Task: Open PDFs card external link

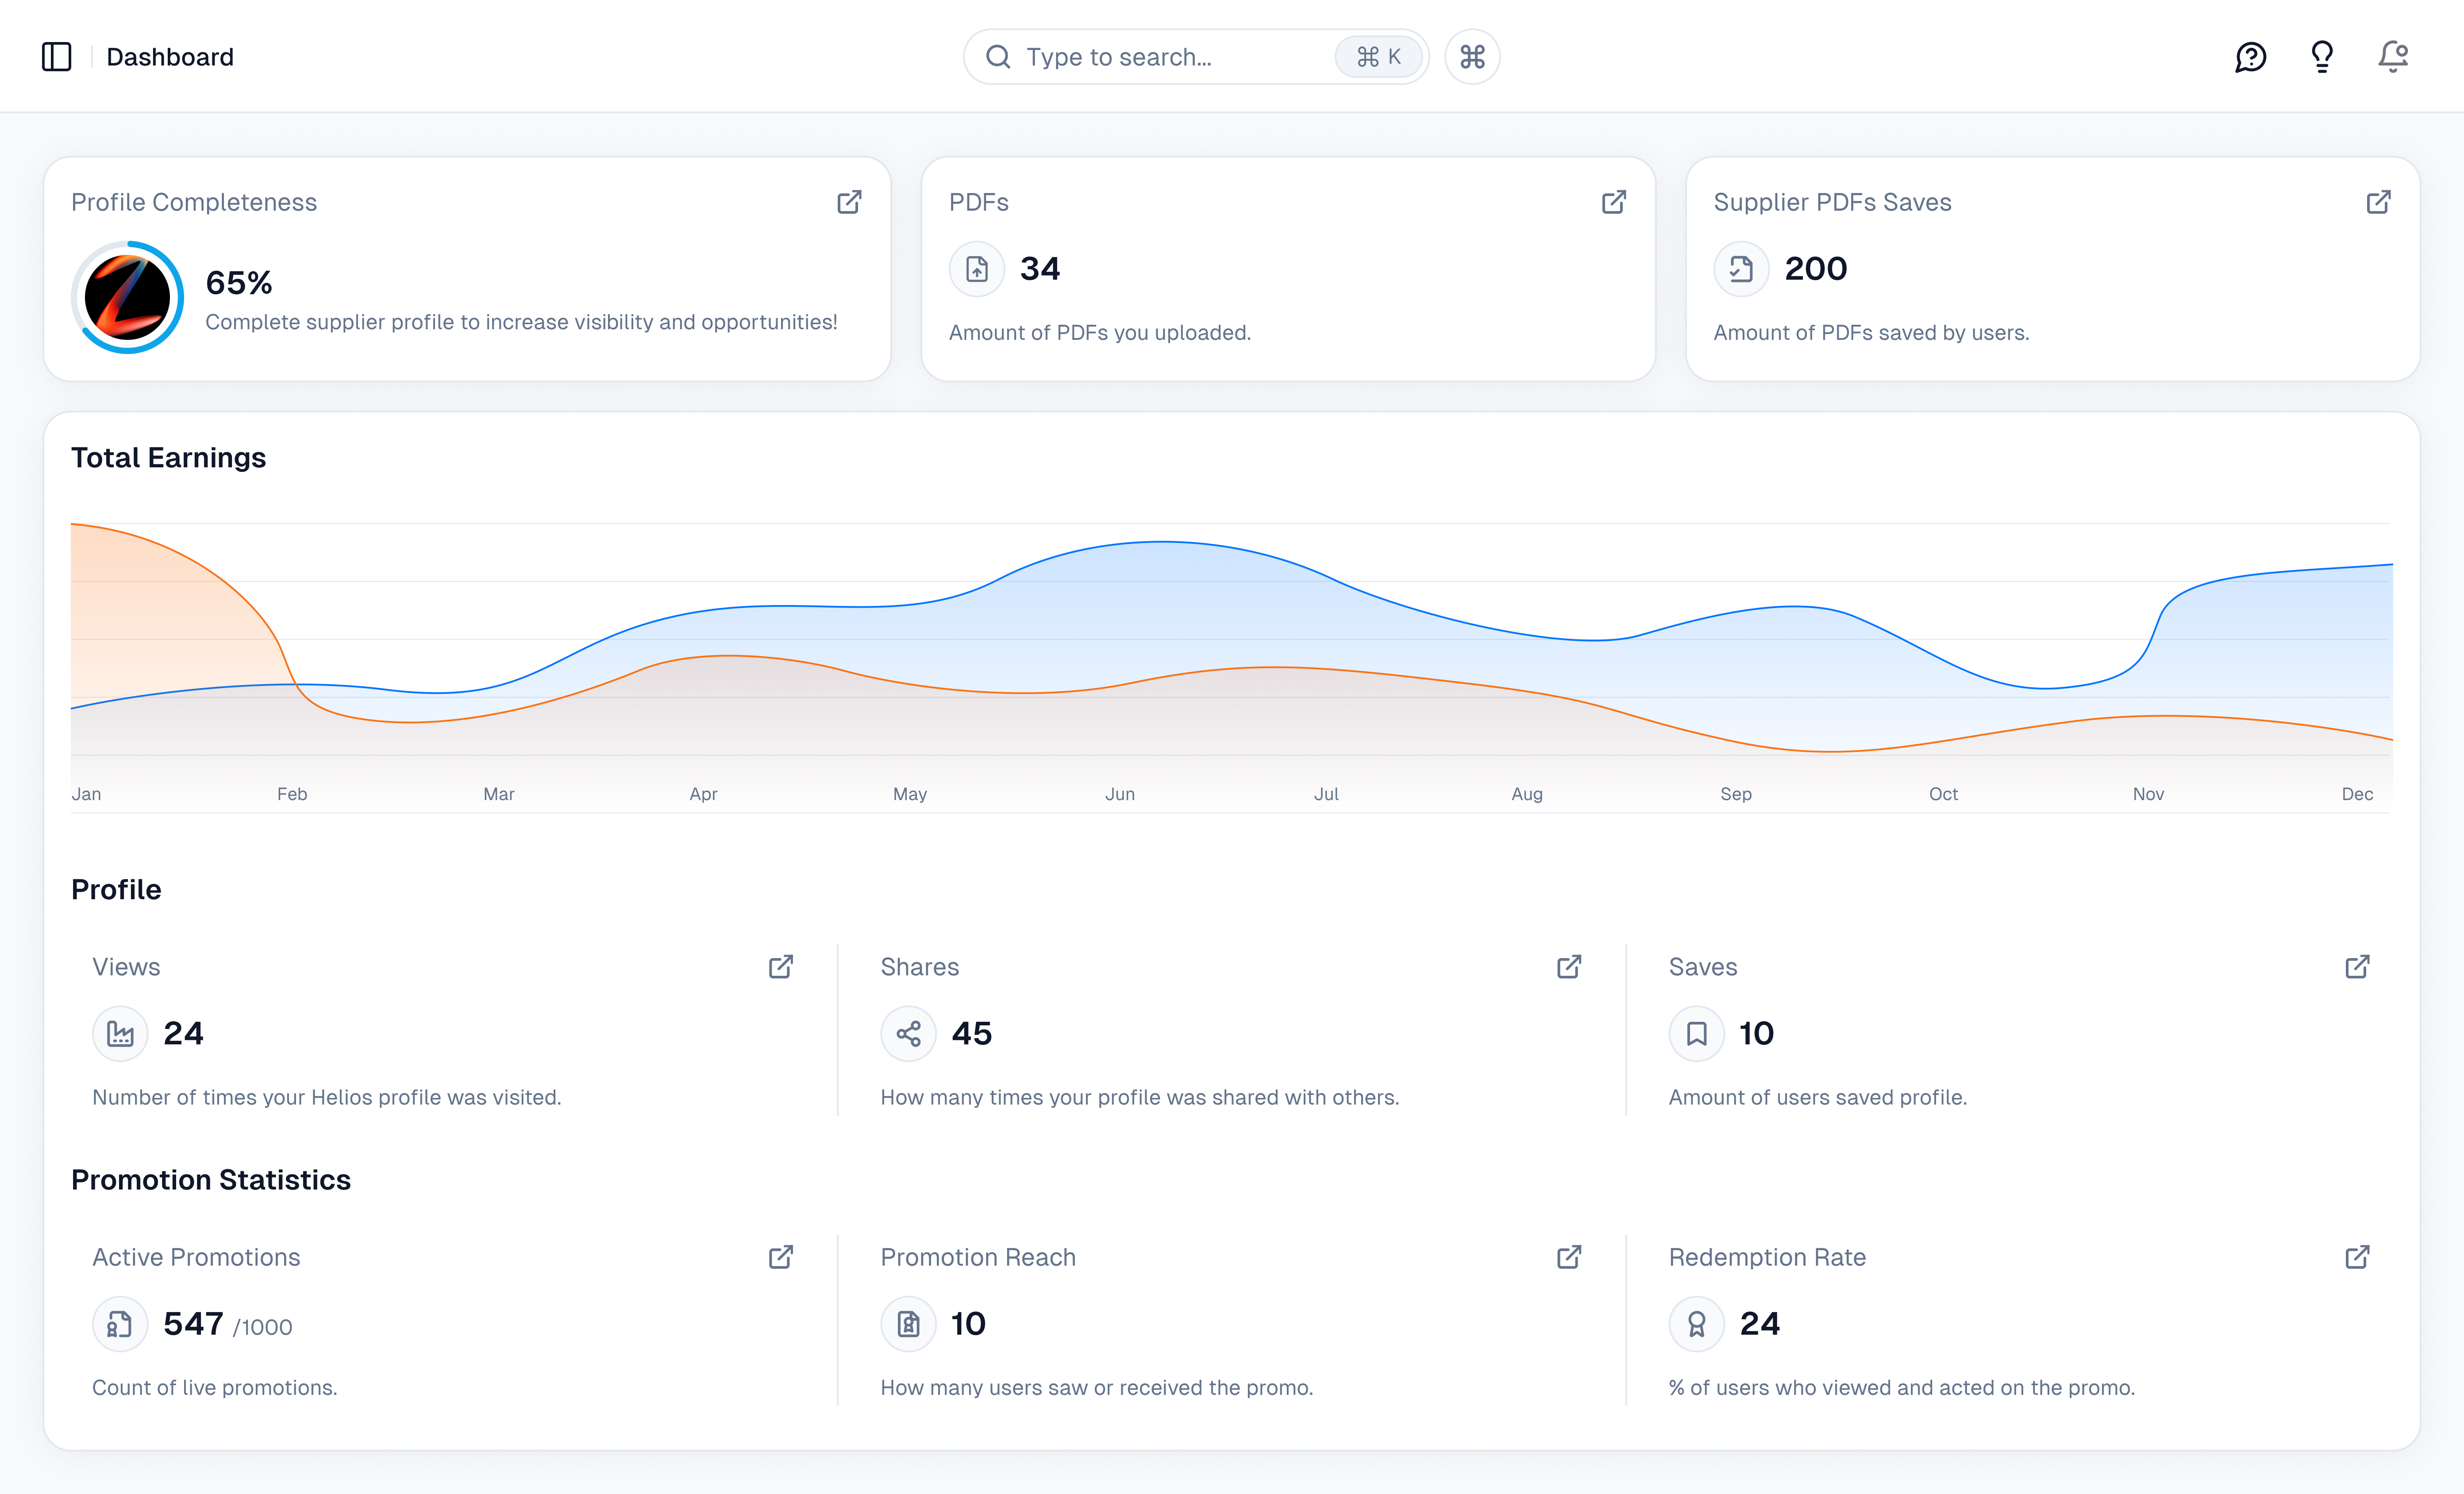Action: pos(1614,202)
